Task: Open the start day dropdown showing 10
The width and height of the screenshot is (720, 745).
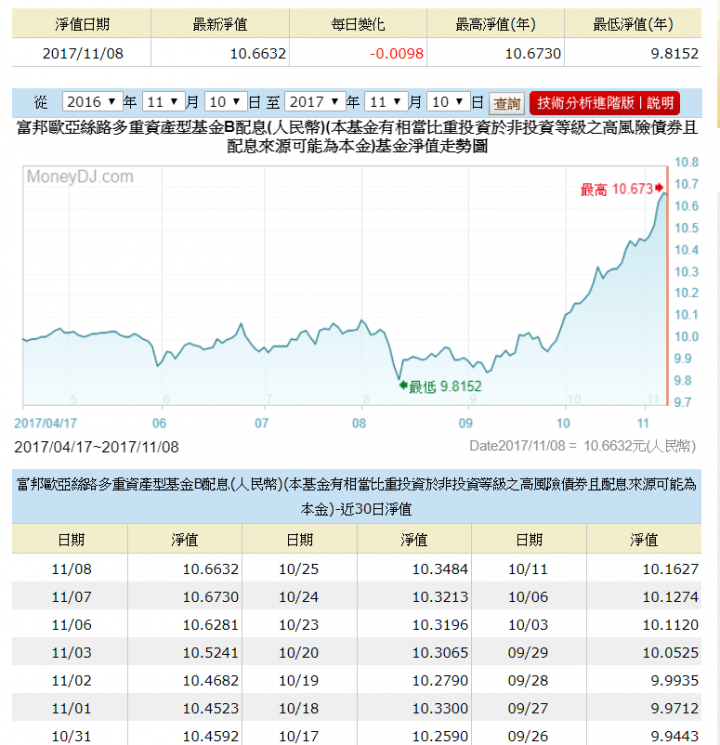Action: pos(225,102)
